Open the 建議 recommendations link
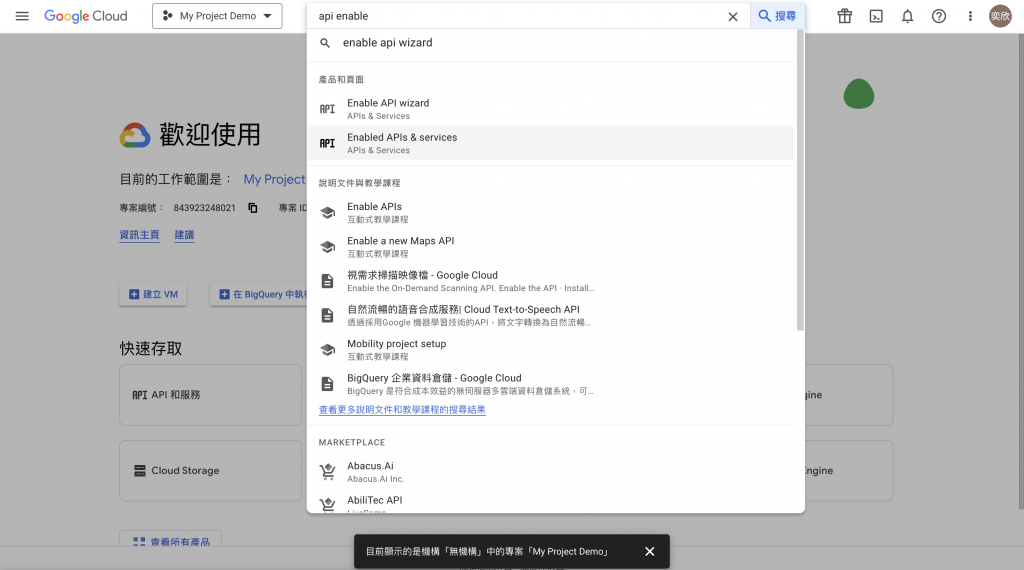The height and width of the screenshot is (570, 1024). [x=184, y=234]
